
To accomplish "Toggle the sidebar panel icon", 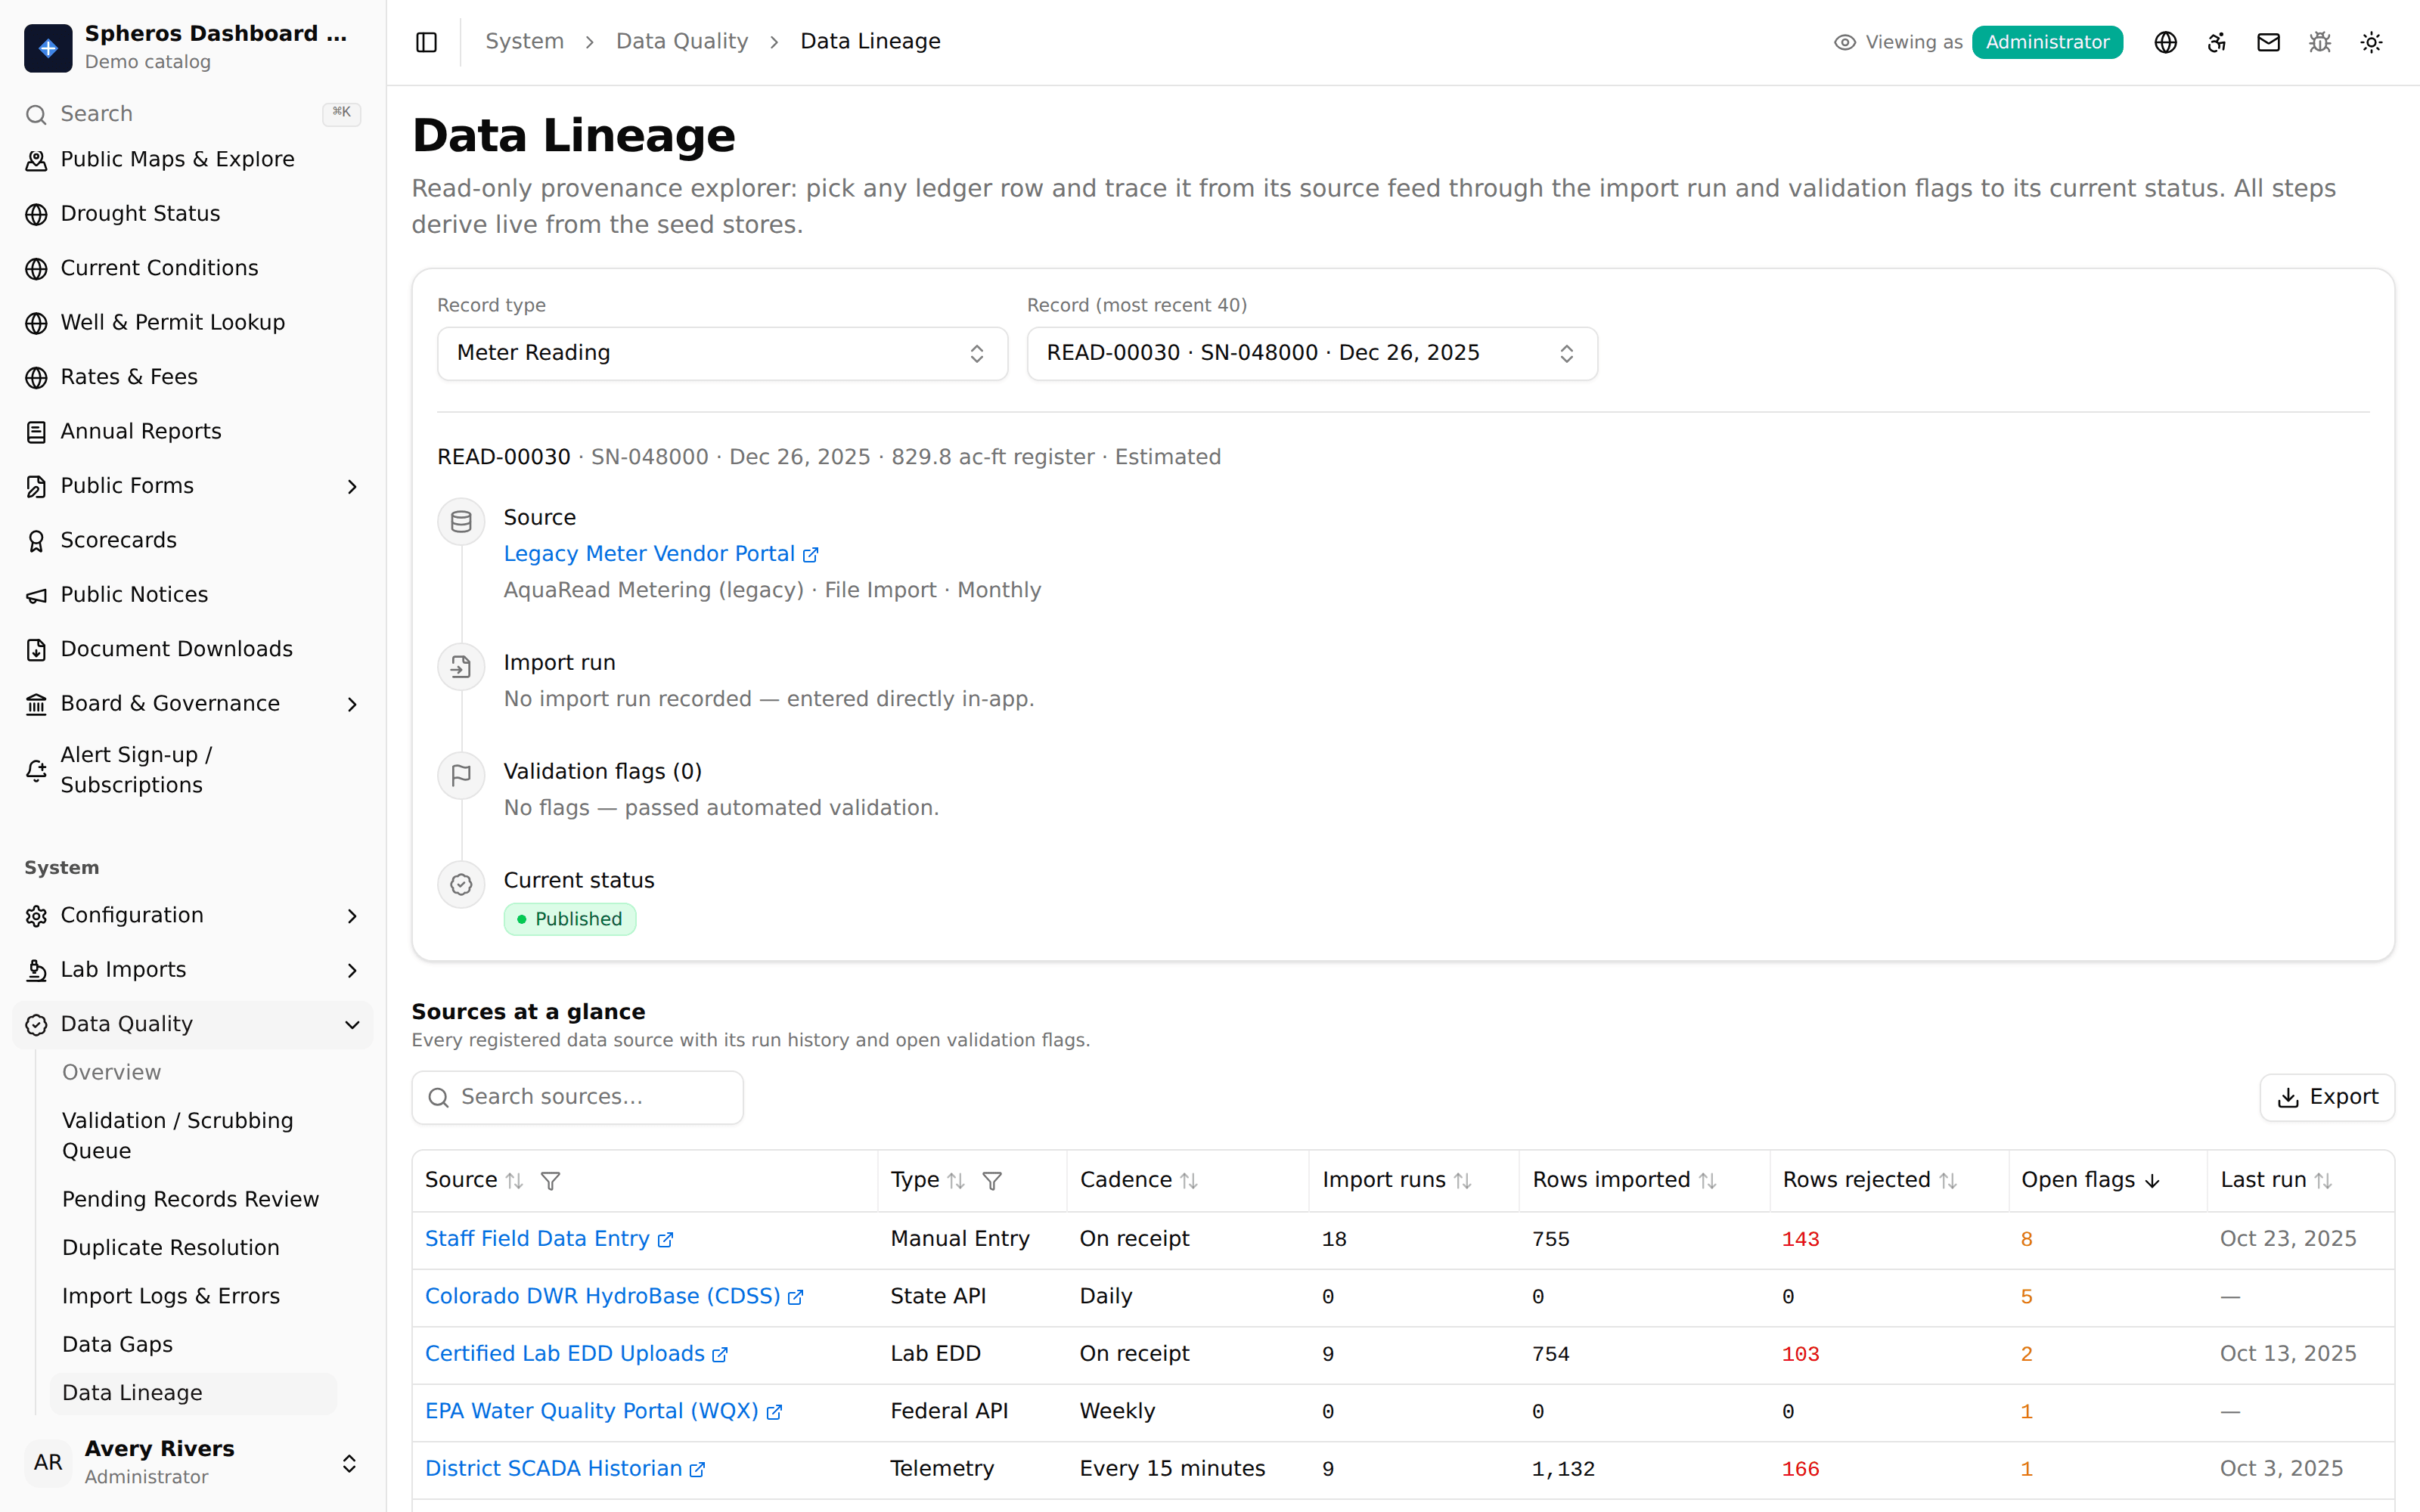I will click(x=426, y=42).
